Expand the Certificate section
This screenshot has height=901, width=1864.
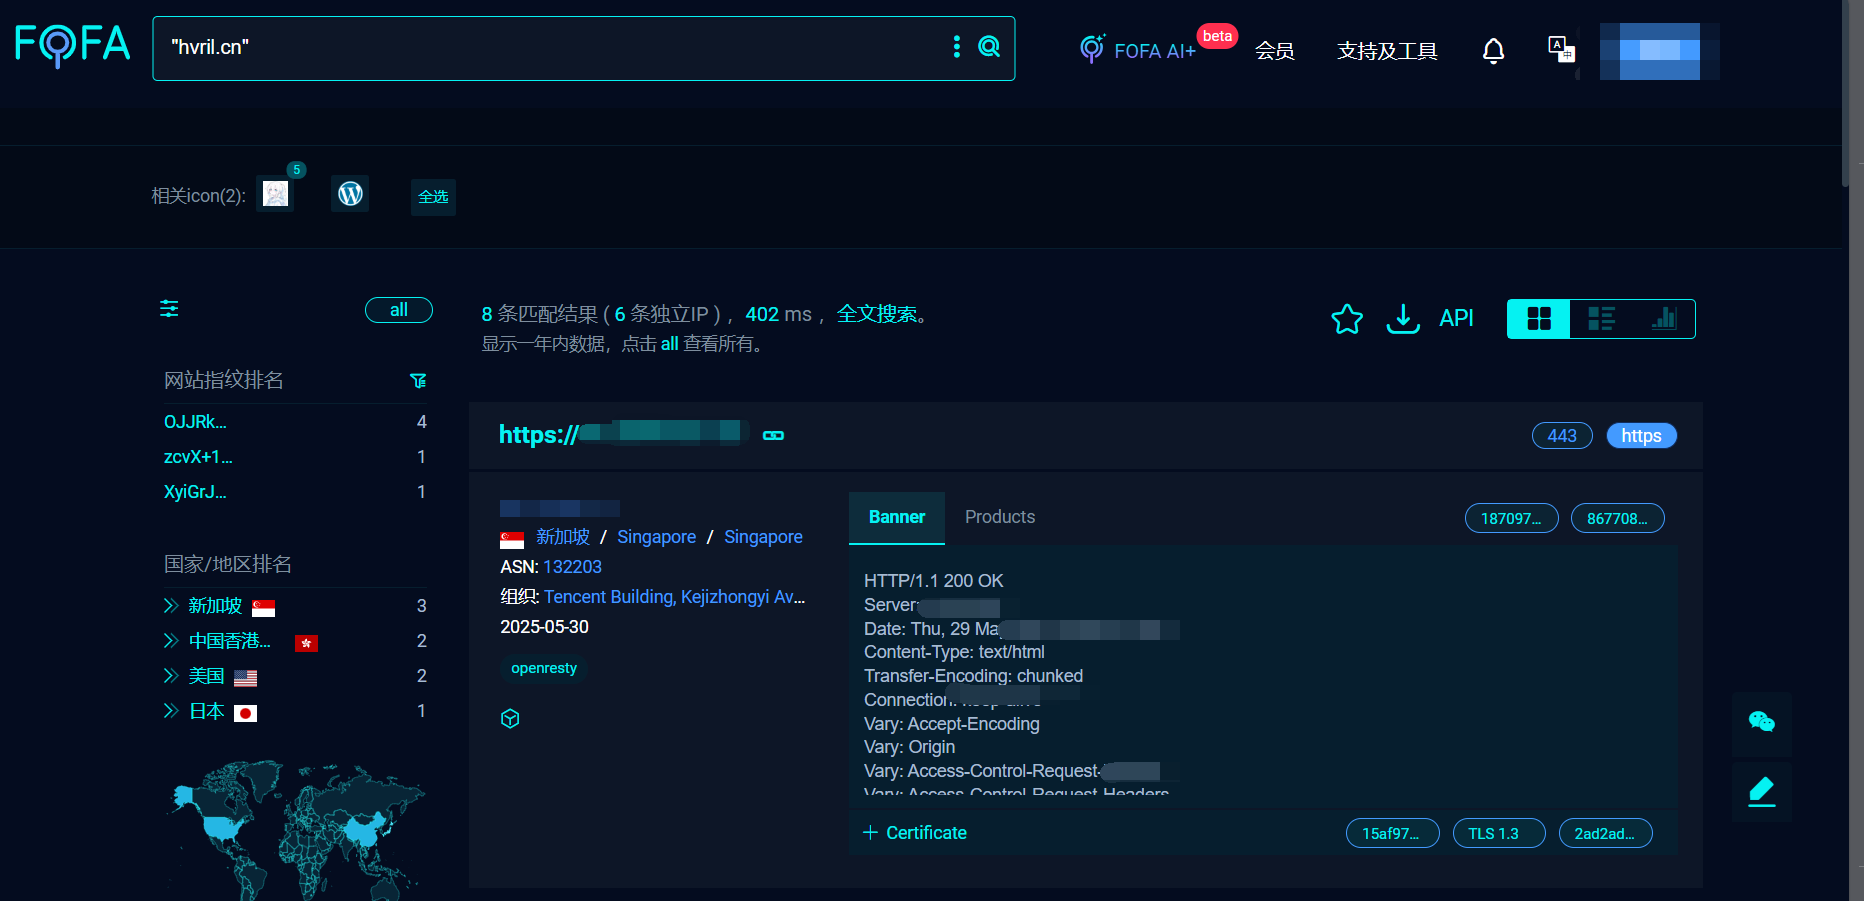tap(915, 833)
